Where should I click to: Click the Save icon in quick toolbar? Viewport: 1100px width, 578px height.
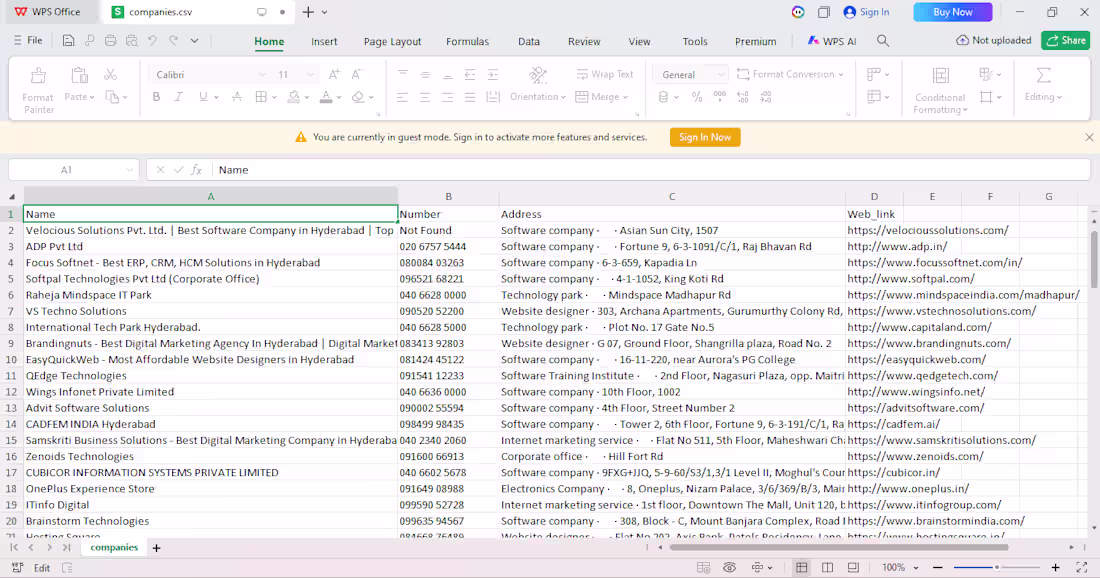tap(68, 41)
